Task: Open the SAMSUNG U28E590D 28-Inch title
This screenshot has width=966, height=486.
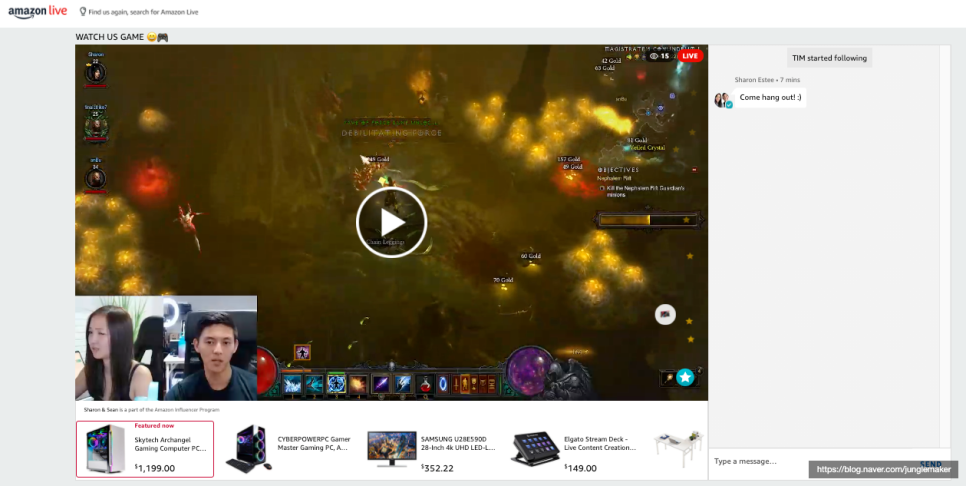Action: click(458, 443)
